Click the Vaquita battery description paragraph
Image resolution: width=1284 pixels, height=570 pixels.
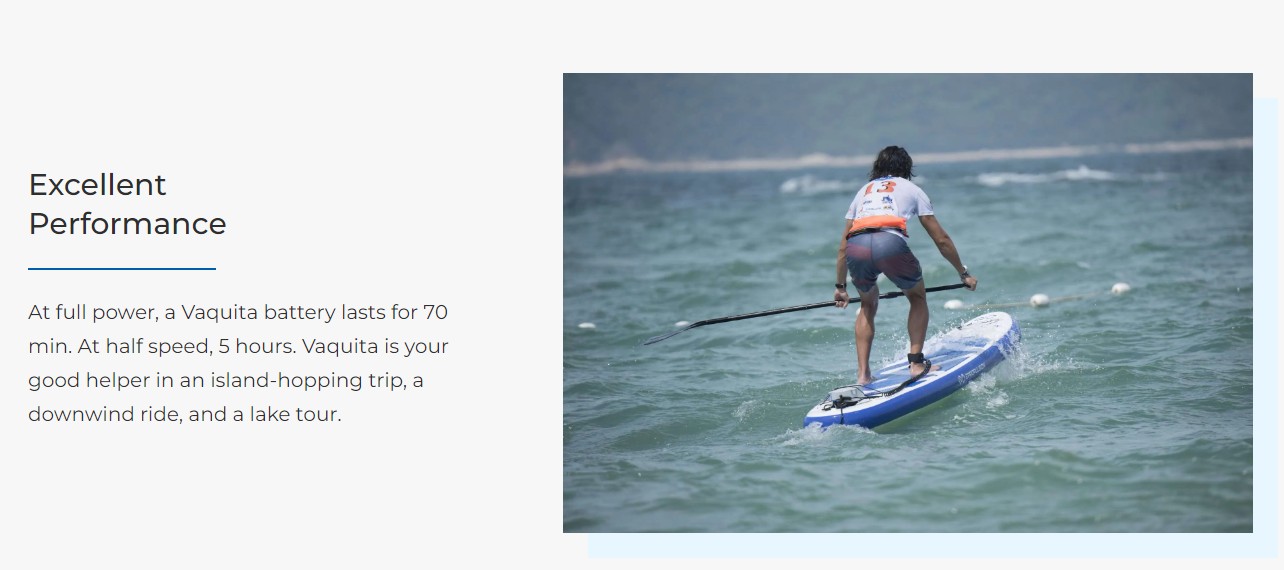coord(238,363)
